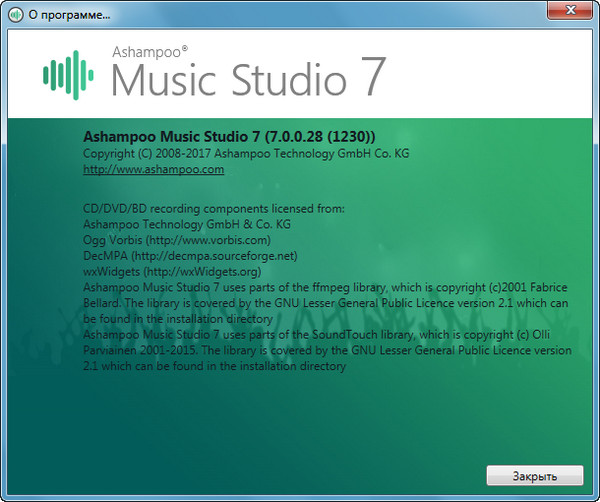Click the DecMPA sourceforge line

(x=190, y=256)
